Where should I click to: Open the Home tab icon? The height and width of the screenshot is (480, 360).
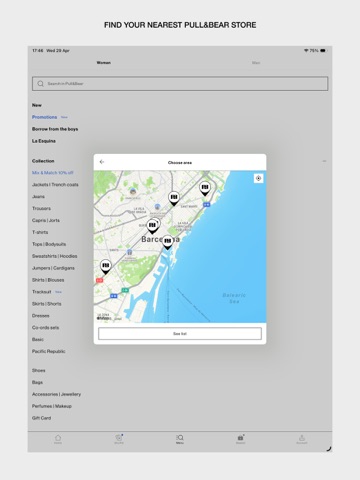58,439
